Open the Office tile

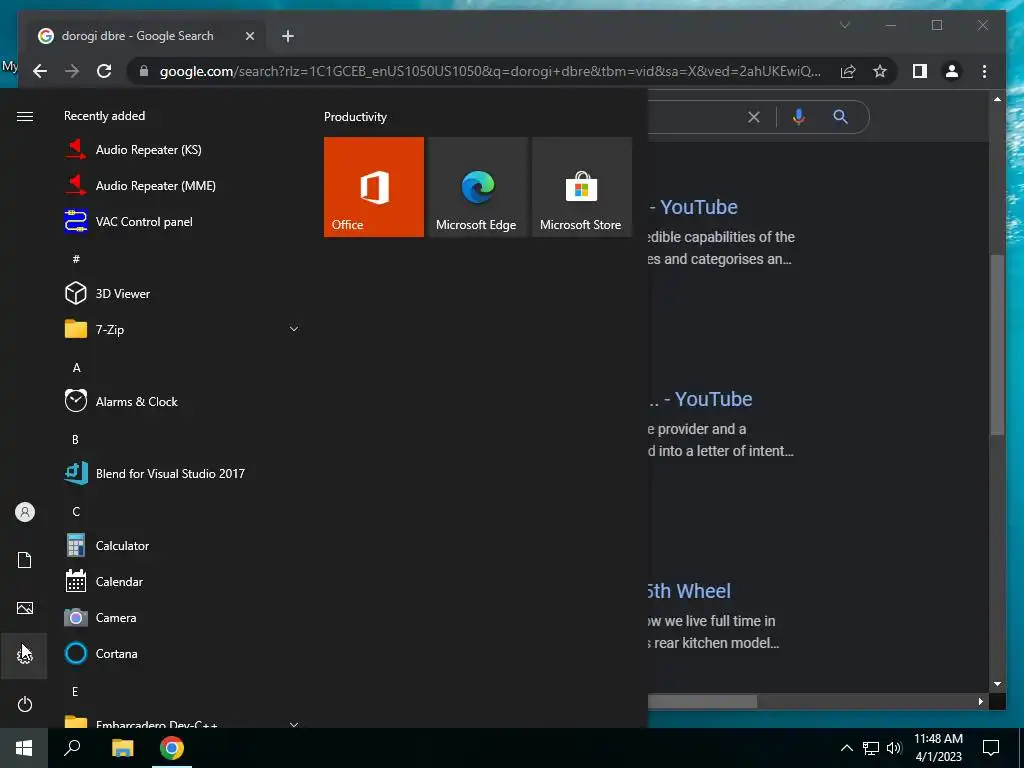374,187
